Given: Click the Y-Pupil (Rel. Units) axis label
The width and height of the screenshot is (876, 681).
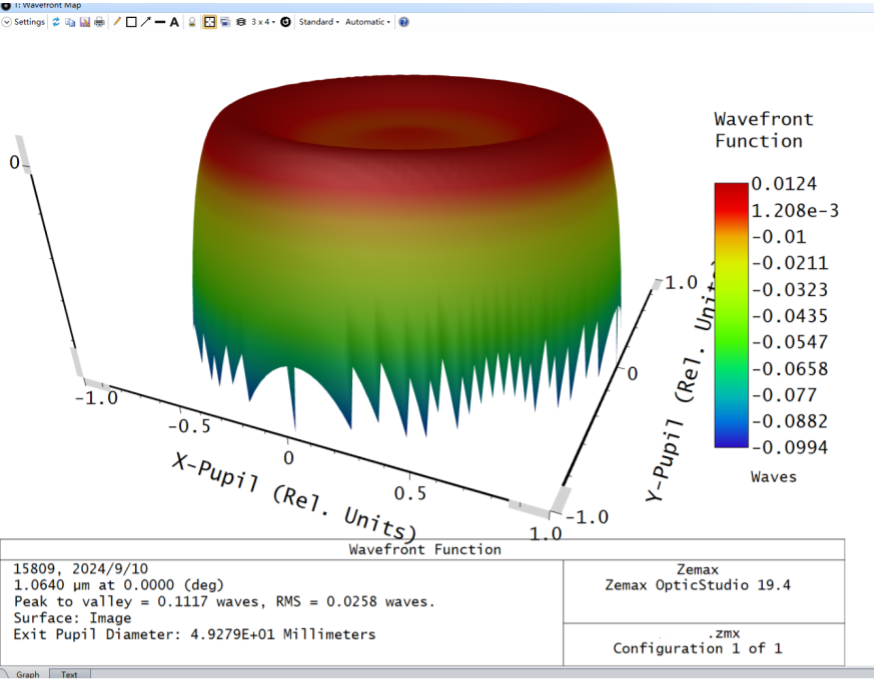Looking at the screenshot, I should click(x=682, y=380).
